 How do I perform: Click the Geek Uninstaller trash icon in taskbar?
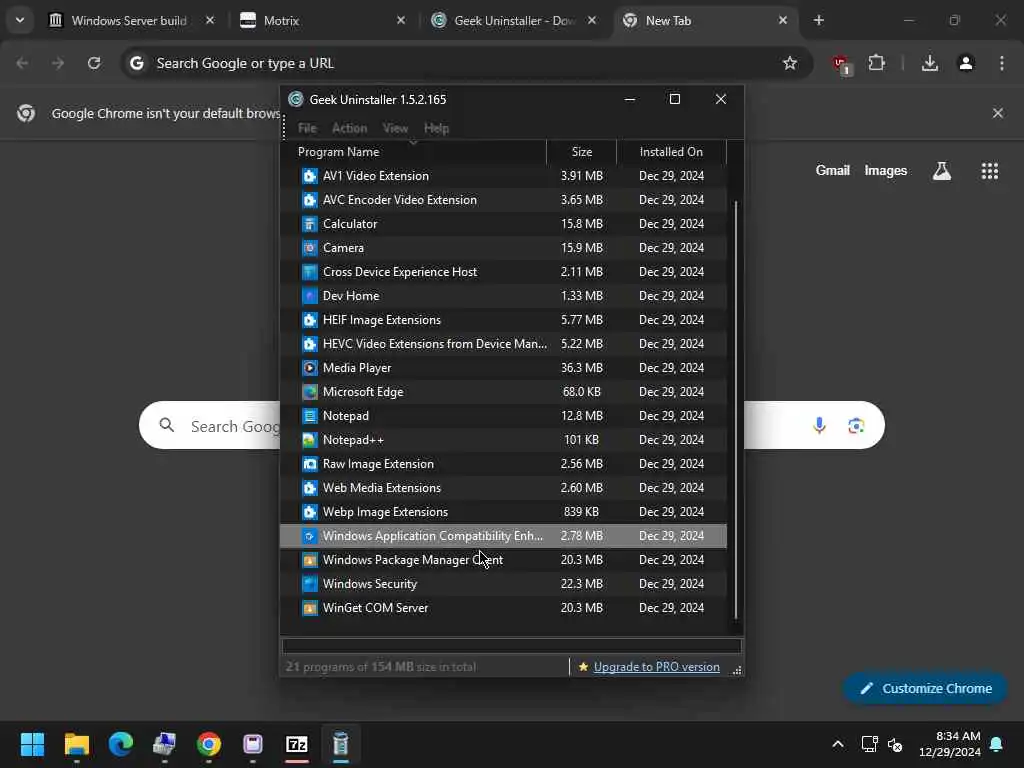(x=341, y=744)
